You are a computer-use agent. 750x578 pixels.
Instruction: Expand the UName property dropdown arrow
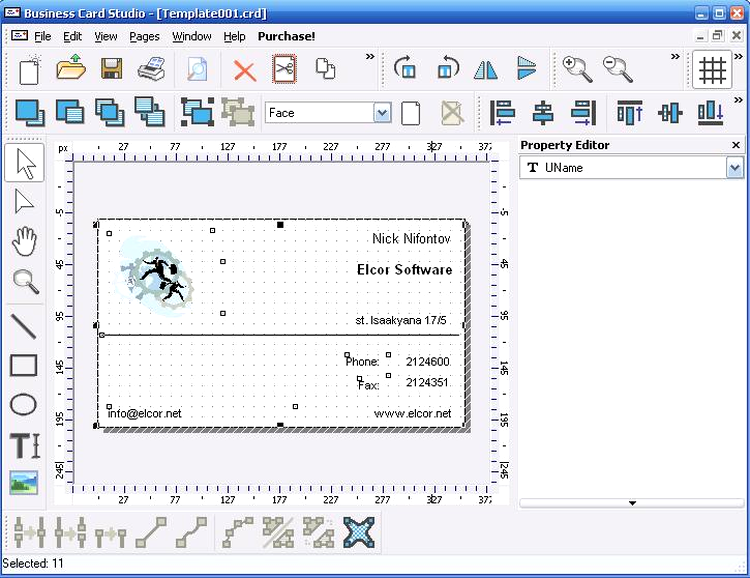(735, 168)
